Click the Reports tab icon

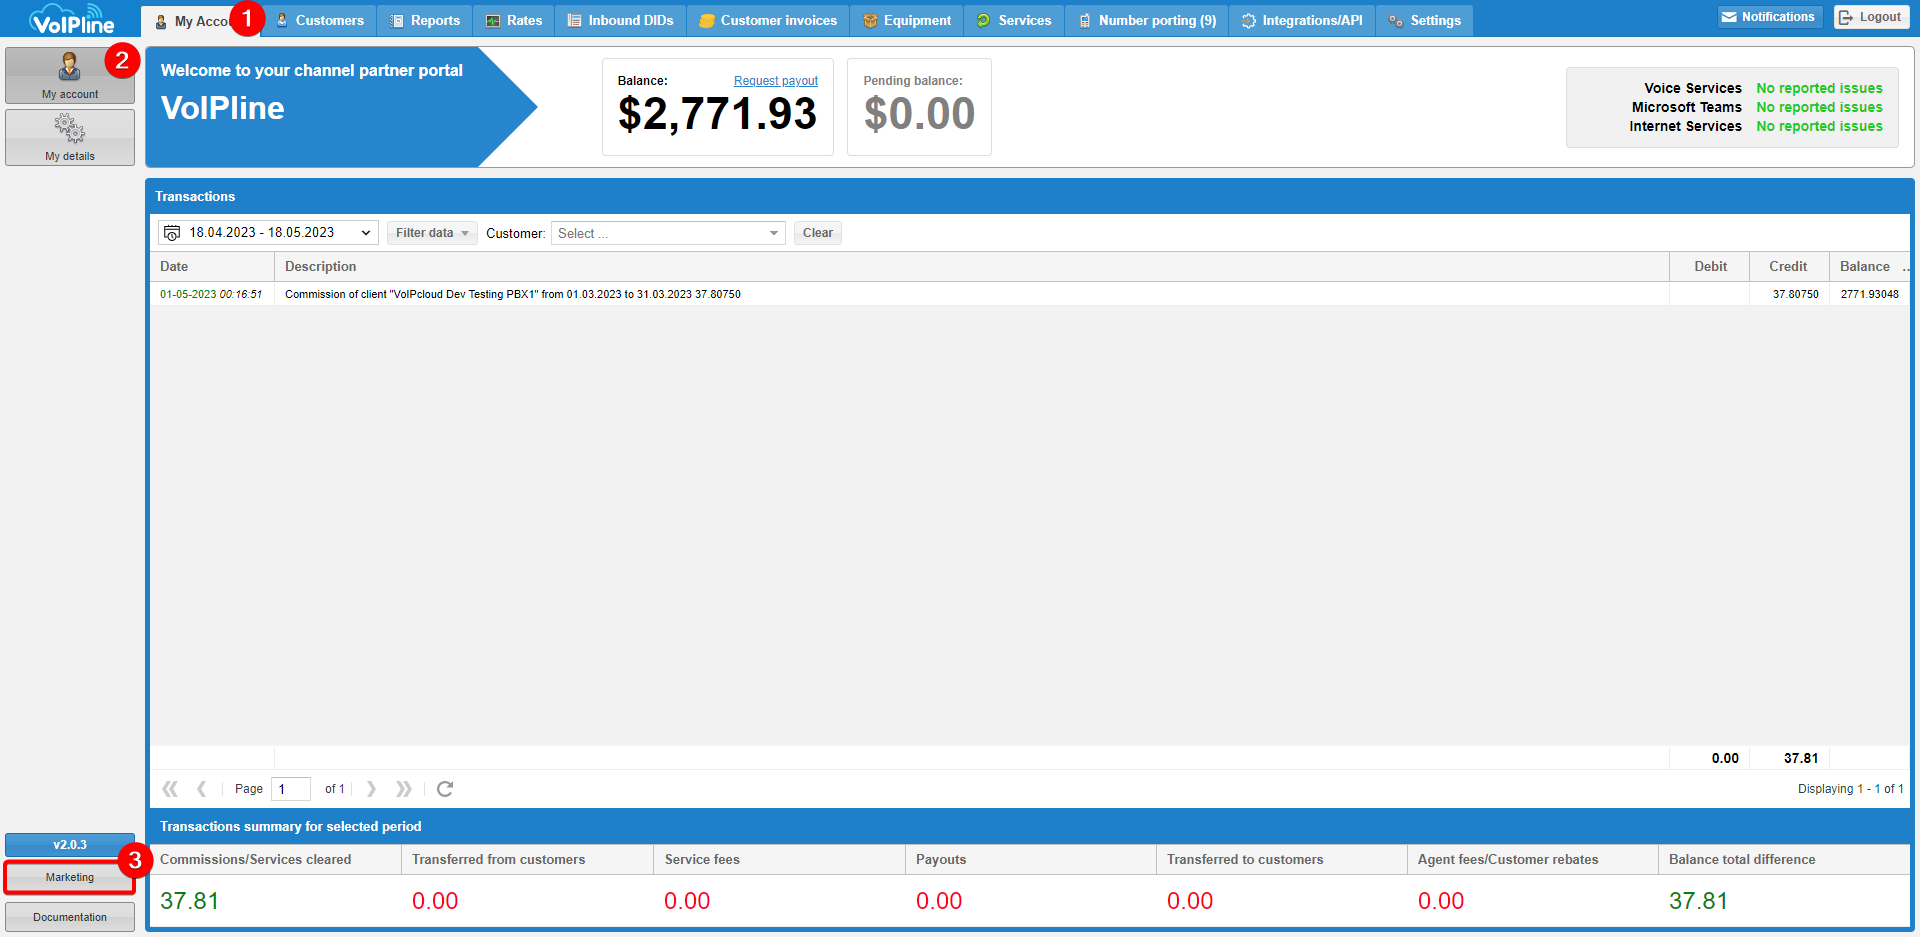pyautogui.click(x=397, y=20)
